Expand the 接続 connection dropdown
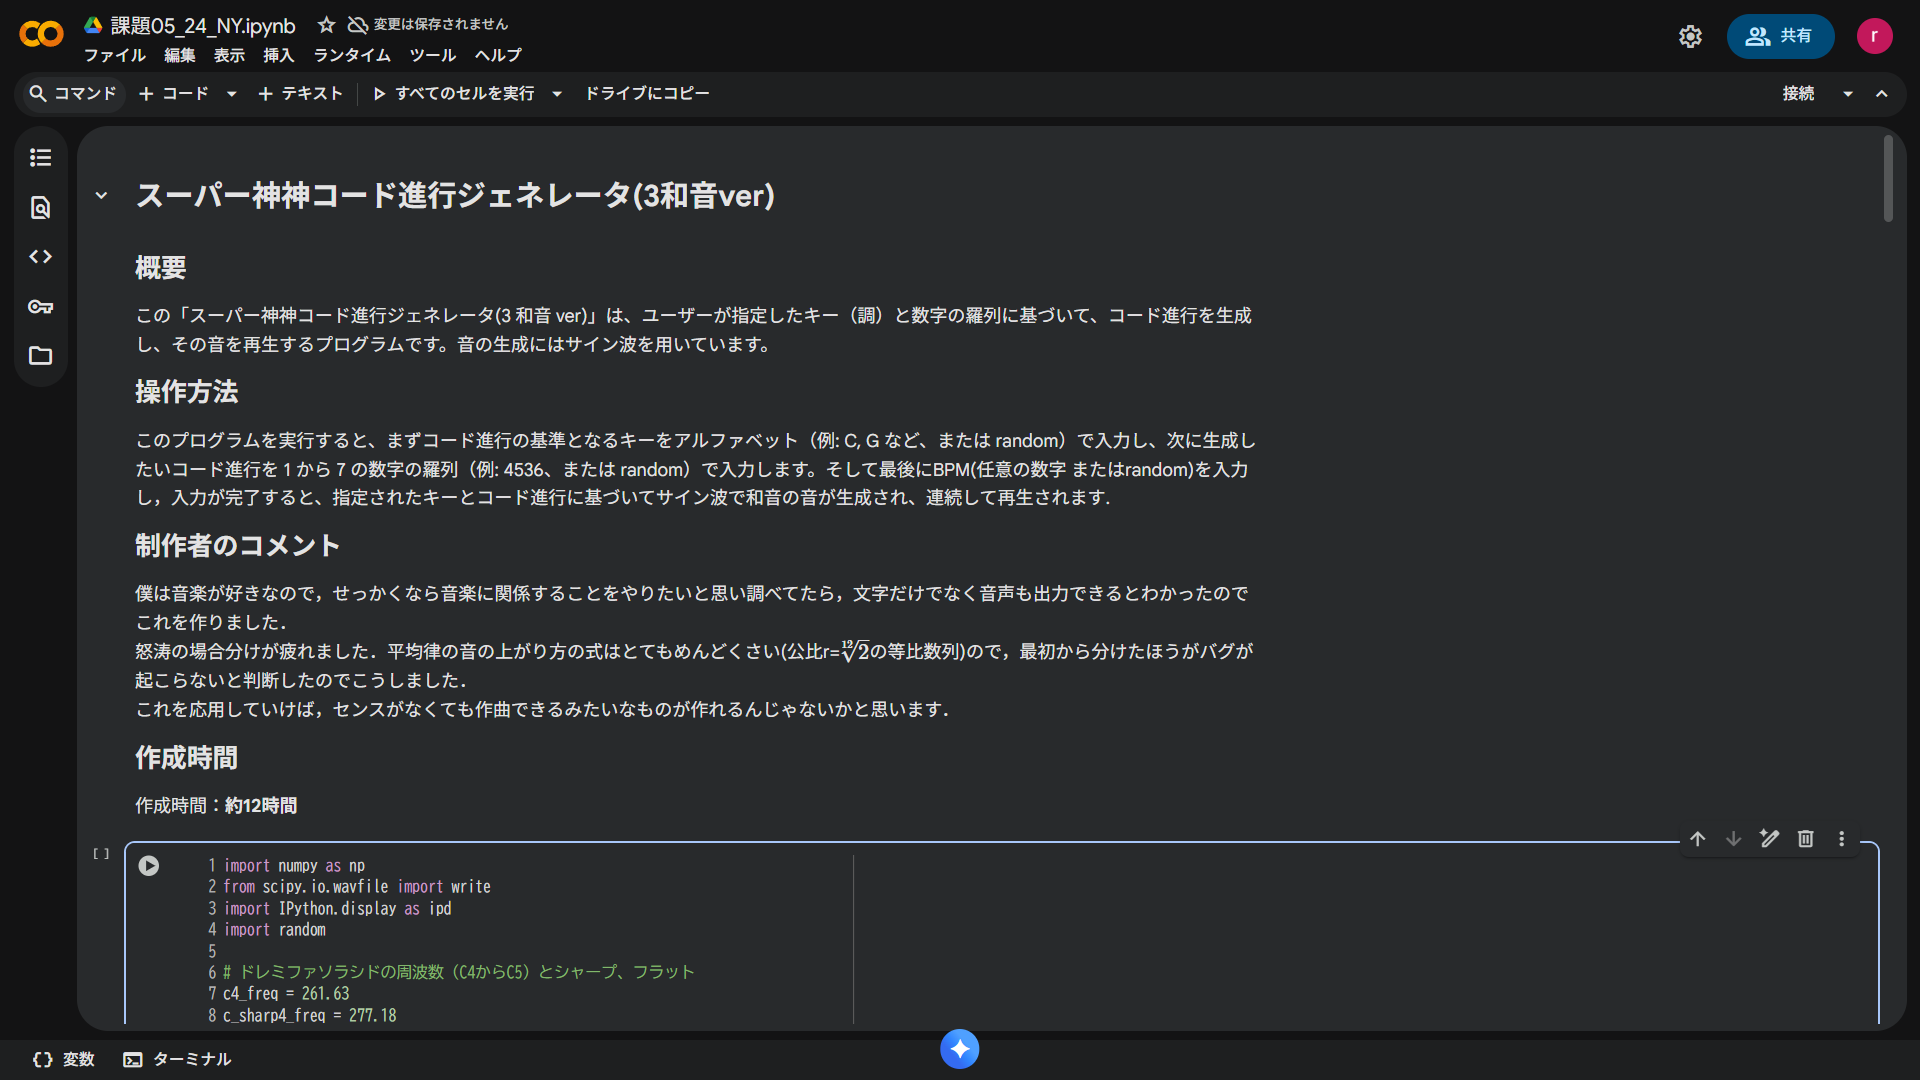Viewport: 1920px width, 1080px height. [1847, 93]
